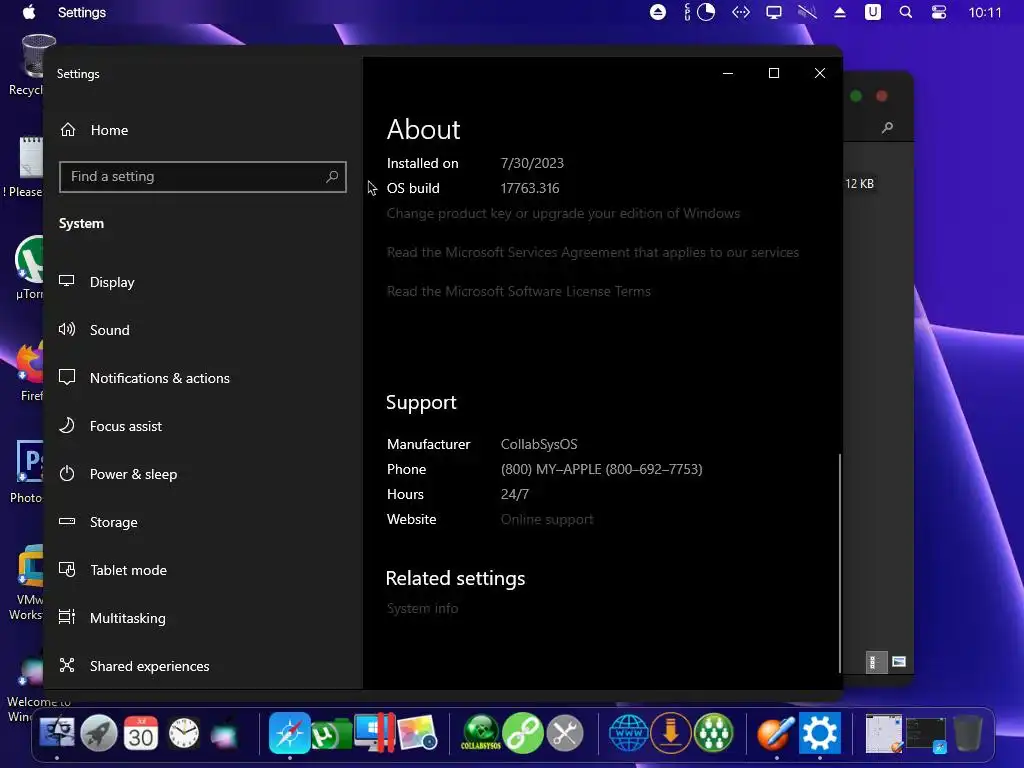Image resolution: width=1024 pixels, height=768 pixels.
Task: Click the 10:11 clock in menu bar
Action: (x=984, y=12)
